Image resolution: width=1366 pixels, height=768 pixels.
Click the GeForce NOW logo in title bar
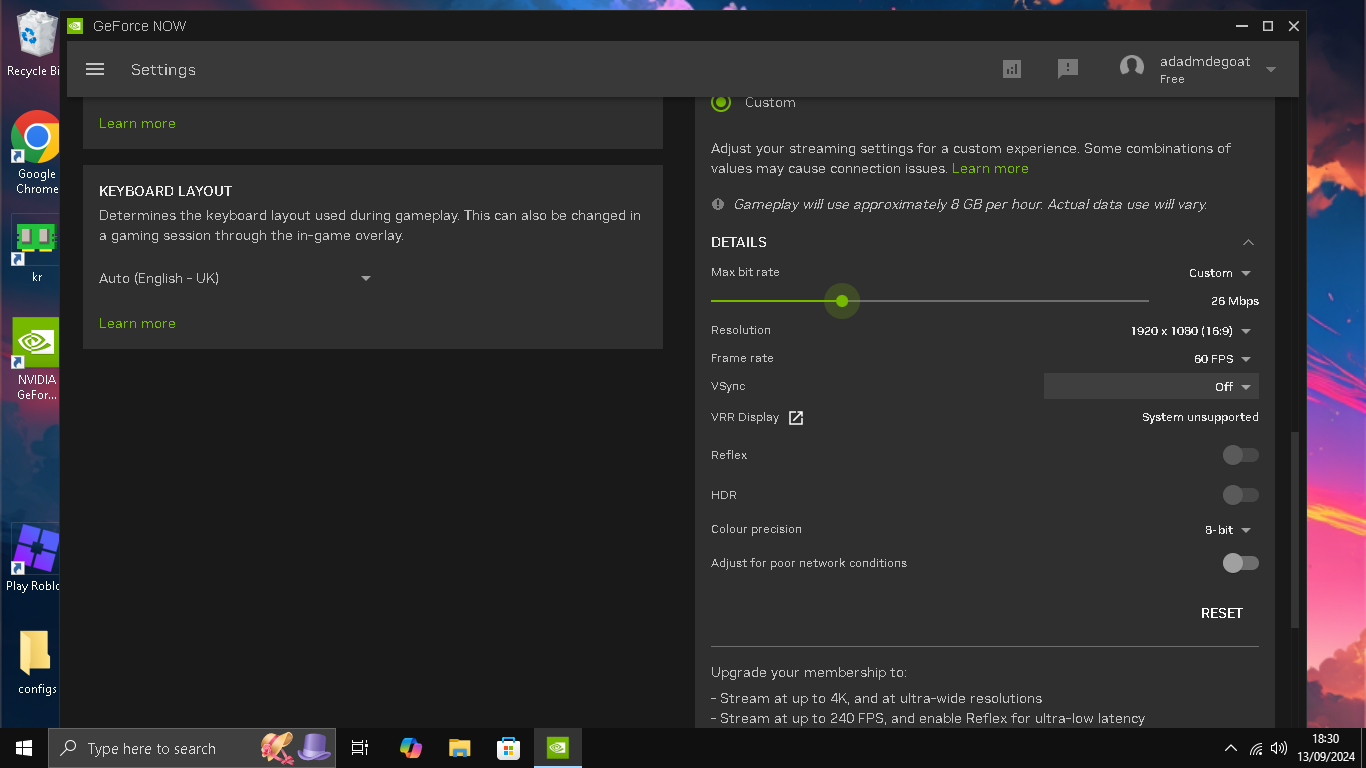point(75,26)
